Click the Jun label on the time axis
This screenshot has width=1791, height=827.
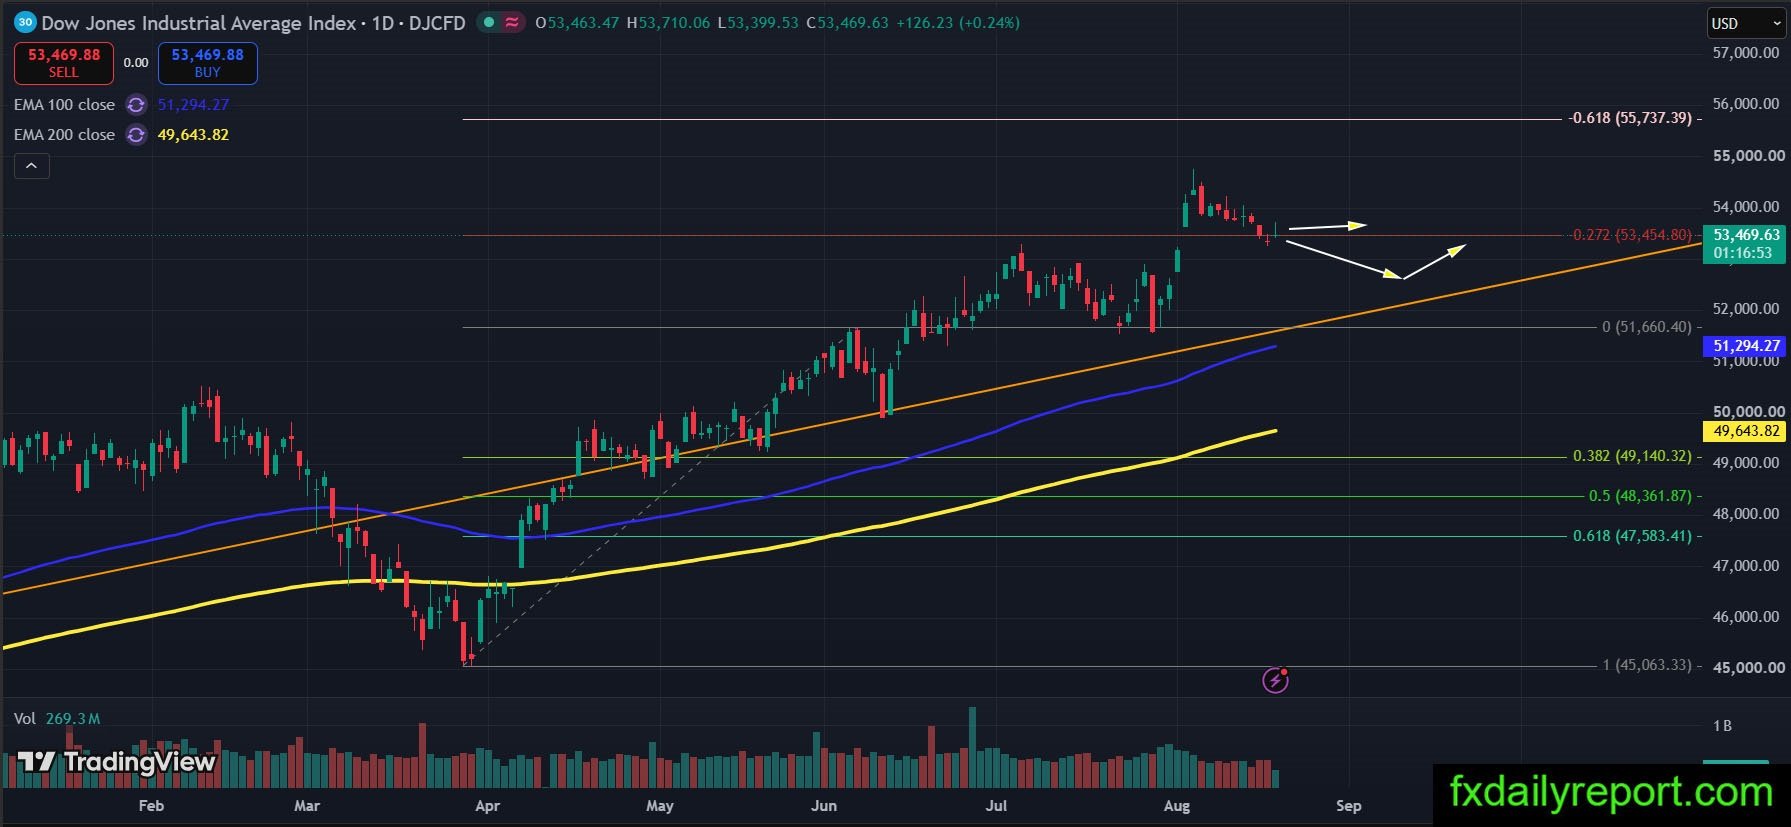click(824, 806)
